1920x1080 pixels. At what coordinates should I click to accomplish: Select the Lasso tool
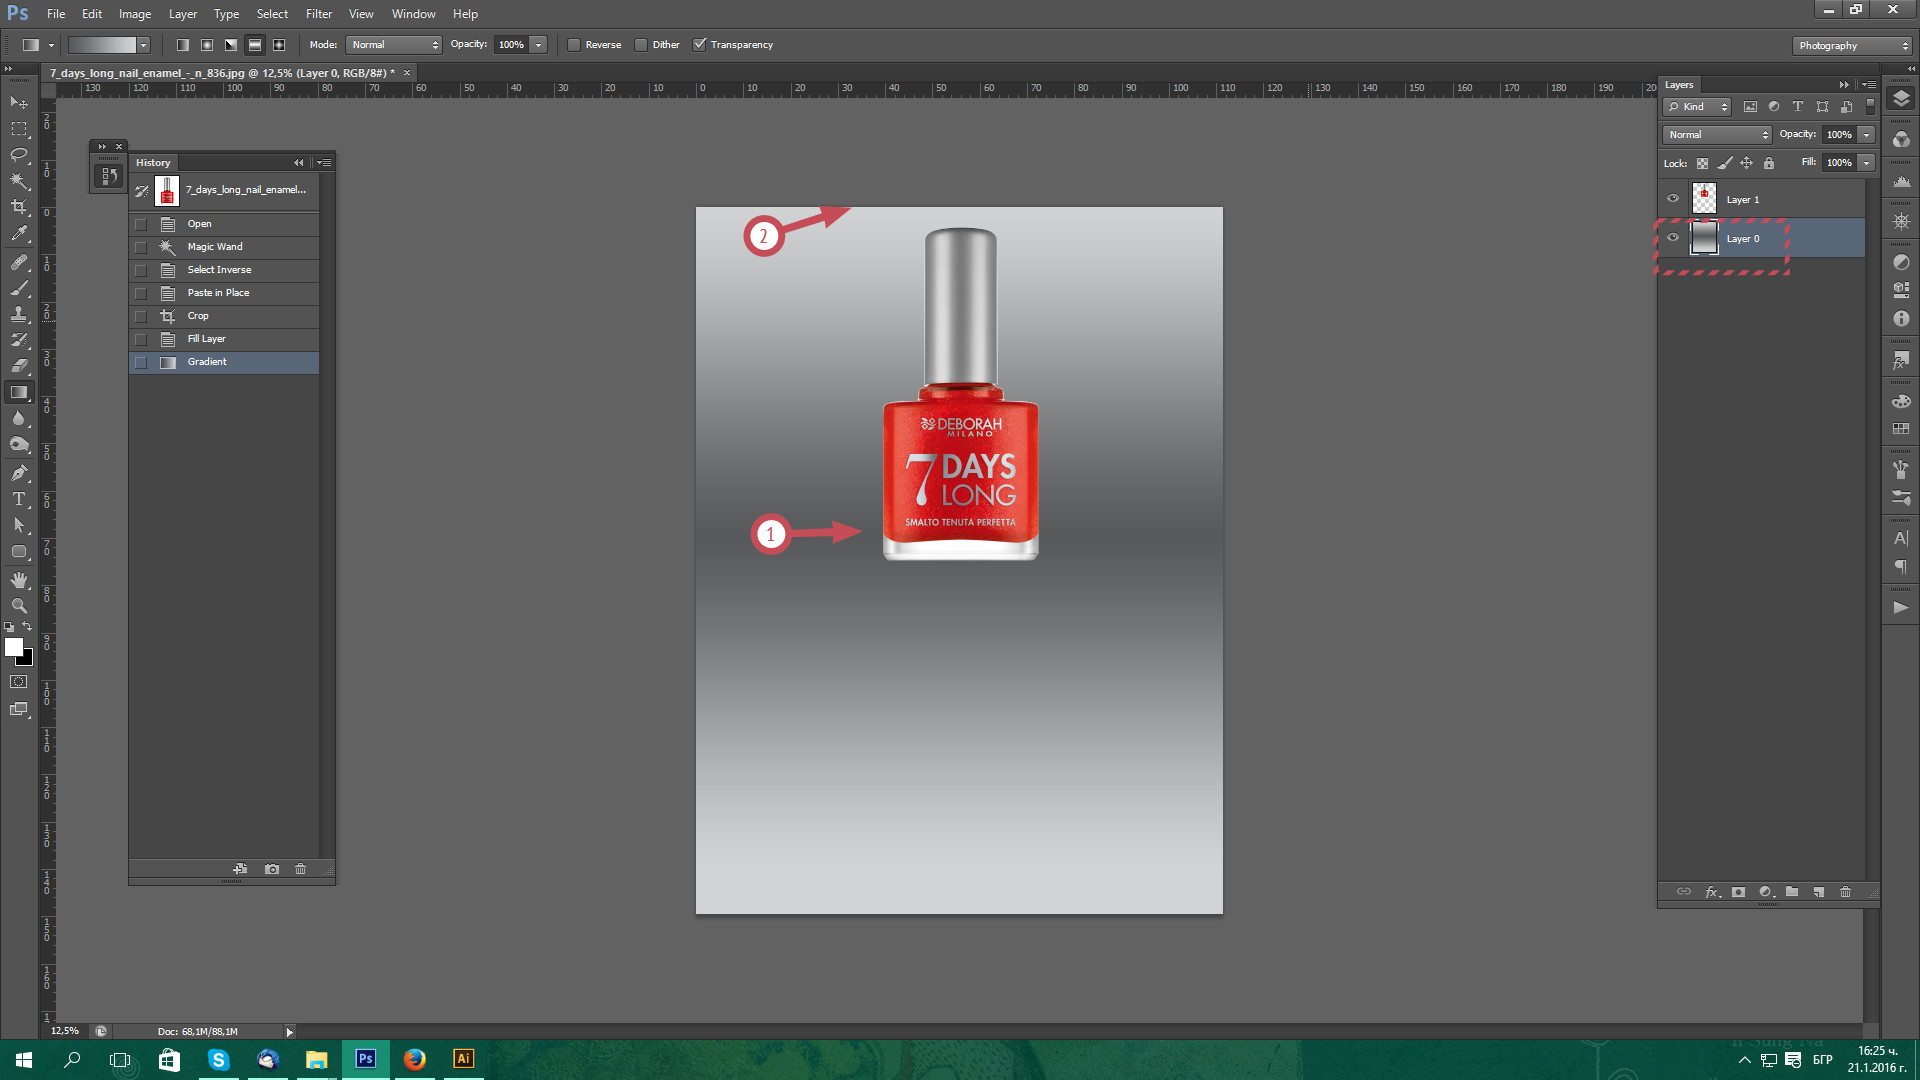tap(19, 155)
